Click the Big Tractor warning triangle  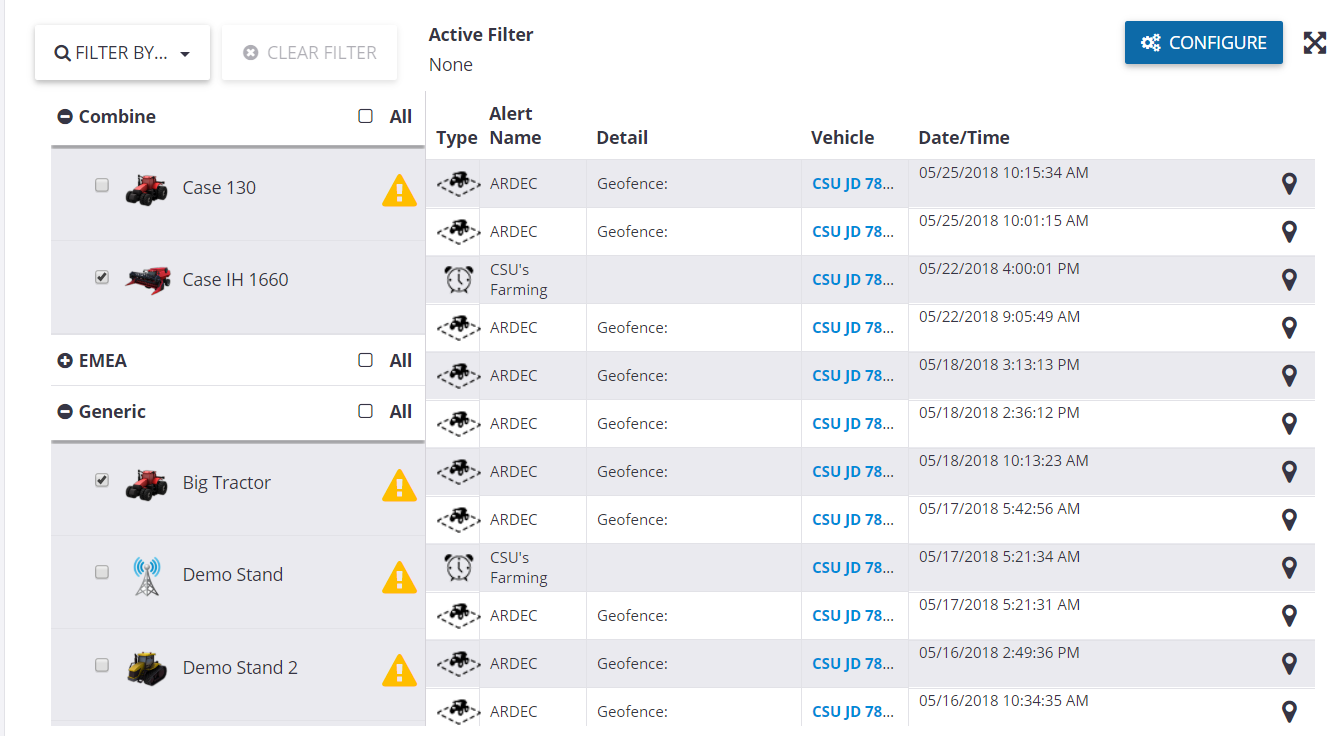coord(399,485)
